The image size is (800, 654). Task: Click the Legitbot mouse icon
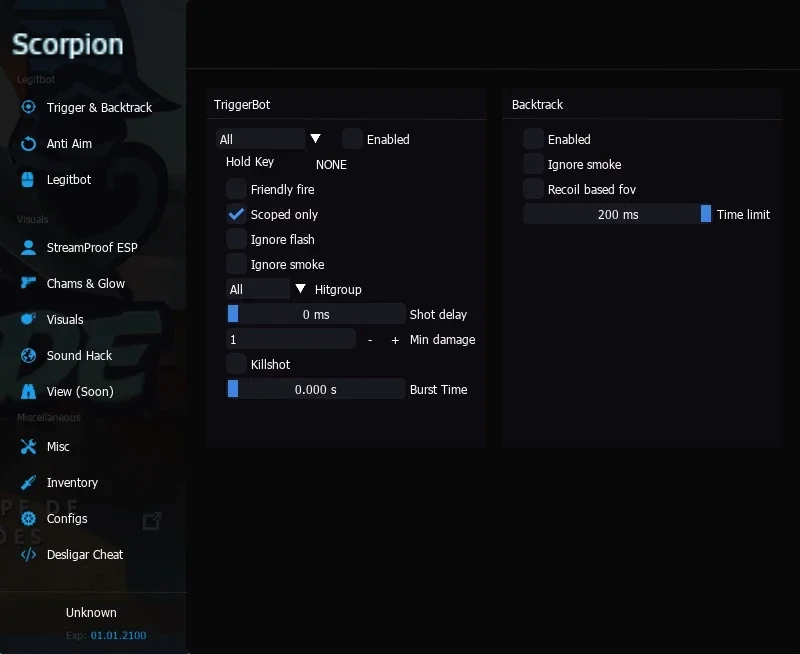click(x=28, y=180)
